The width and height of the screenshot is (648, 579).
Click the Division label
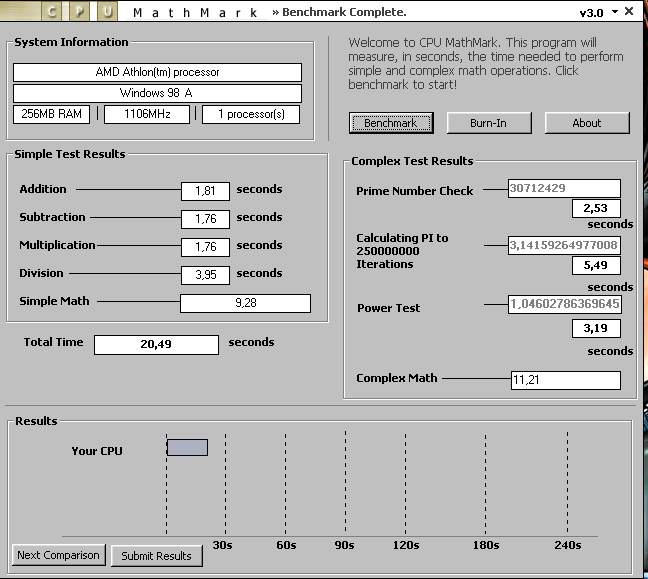click(41, 273)
